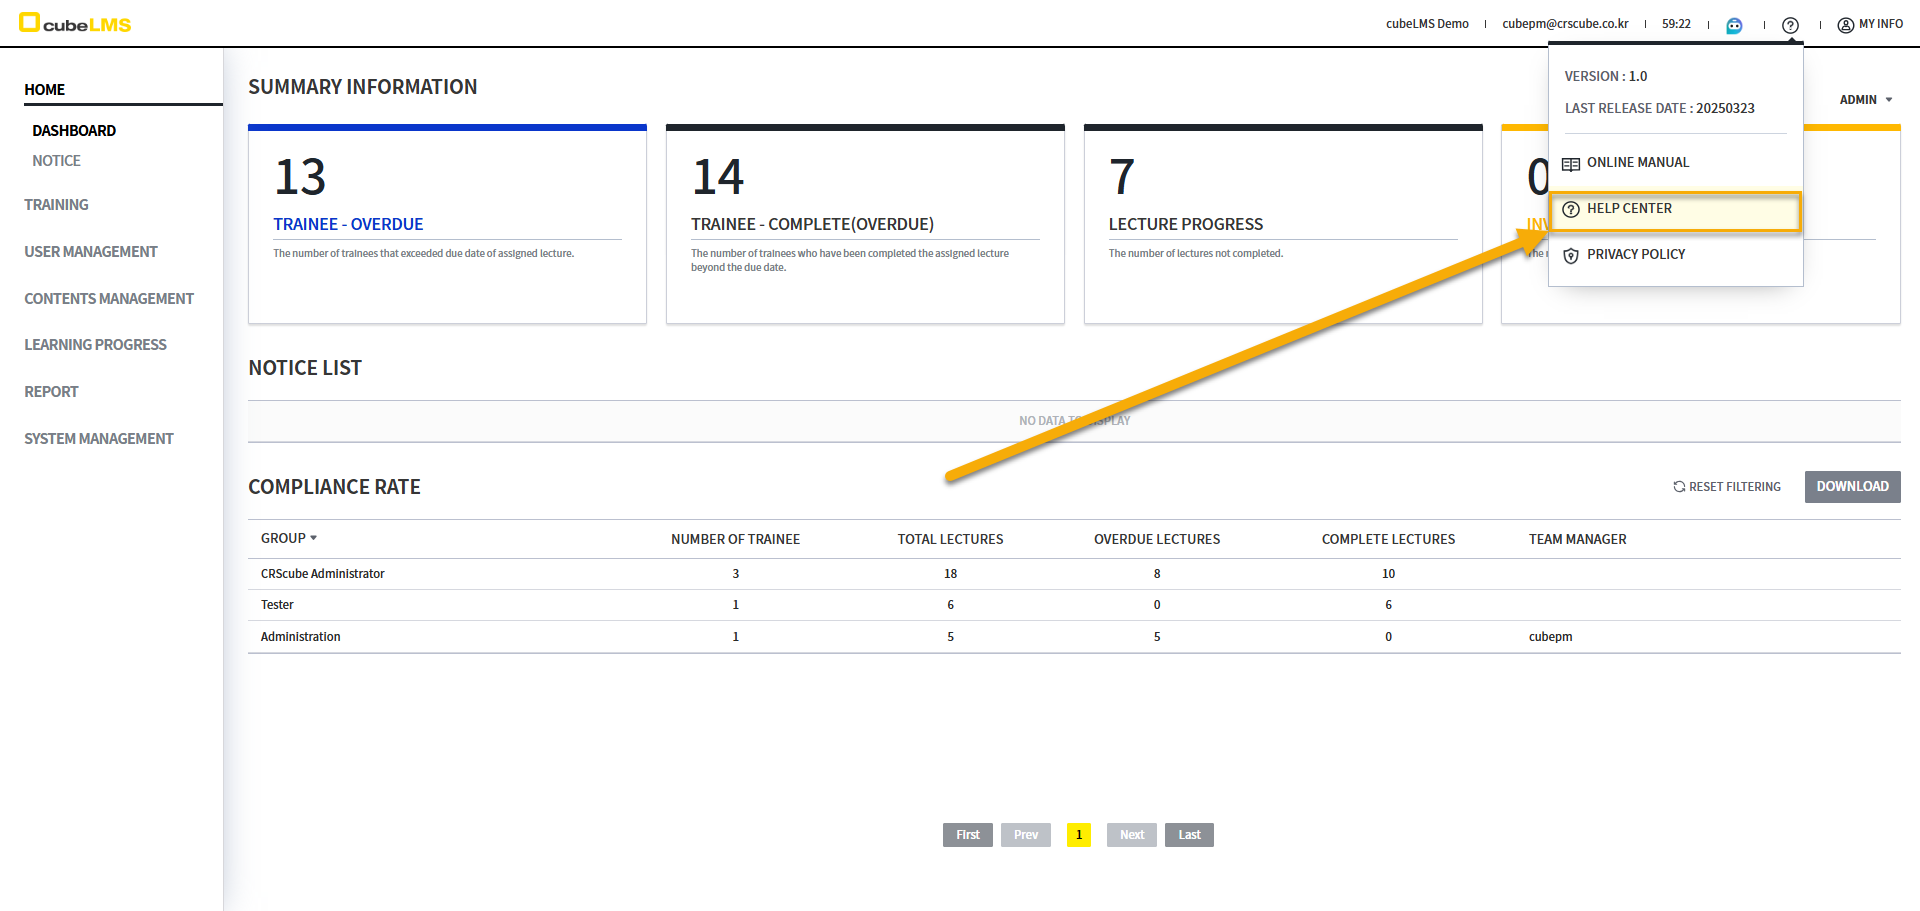Click the Reset Filtering refresh icon
The height and width of the screenshot is (911, 1920).
pos(1679,487)
